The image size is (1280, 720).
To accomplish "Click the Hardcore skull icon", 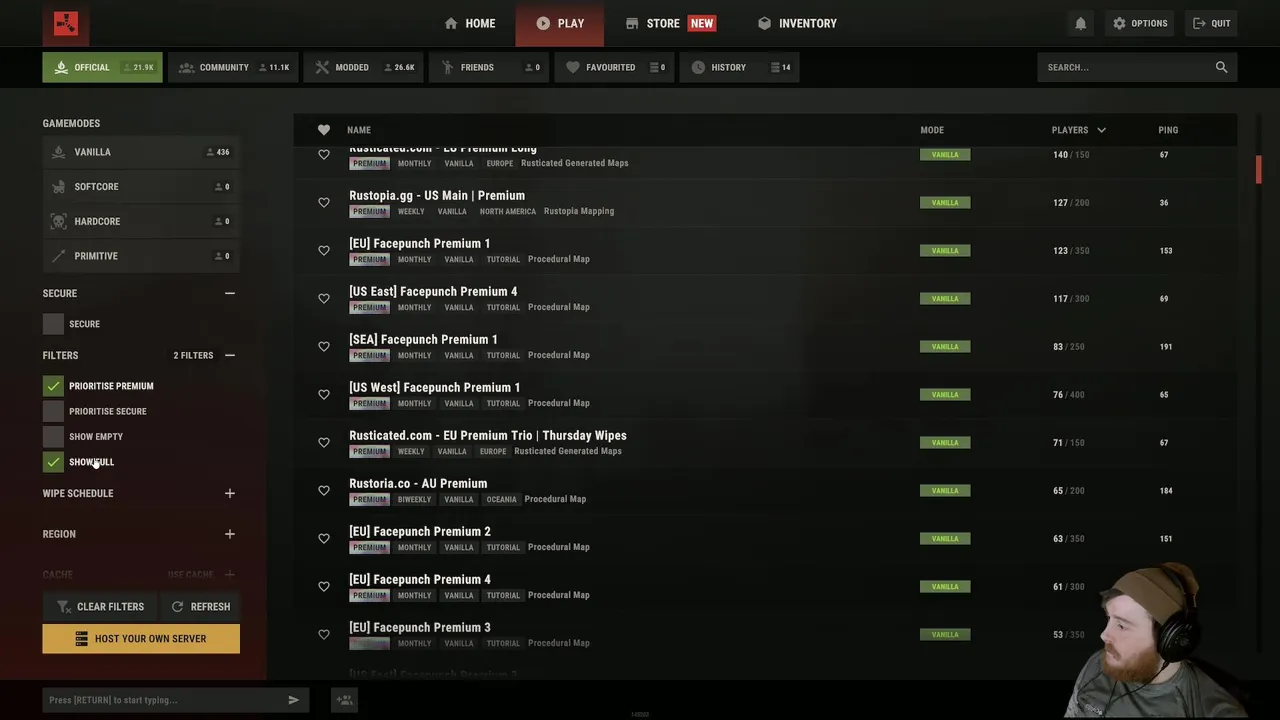I will pos(58,221).
